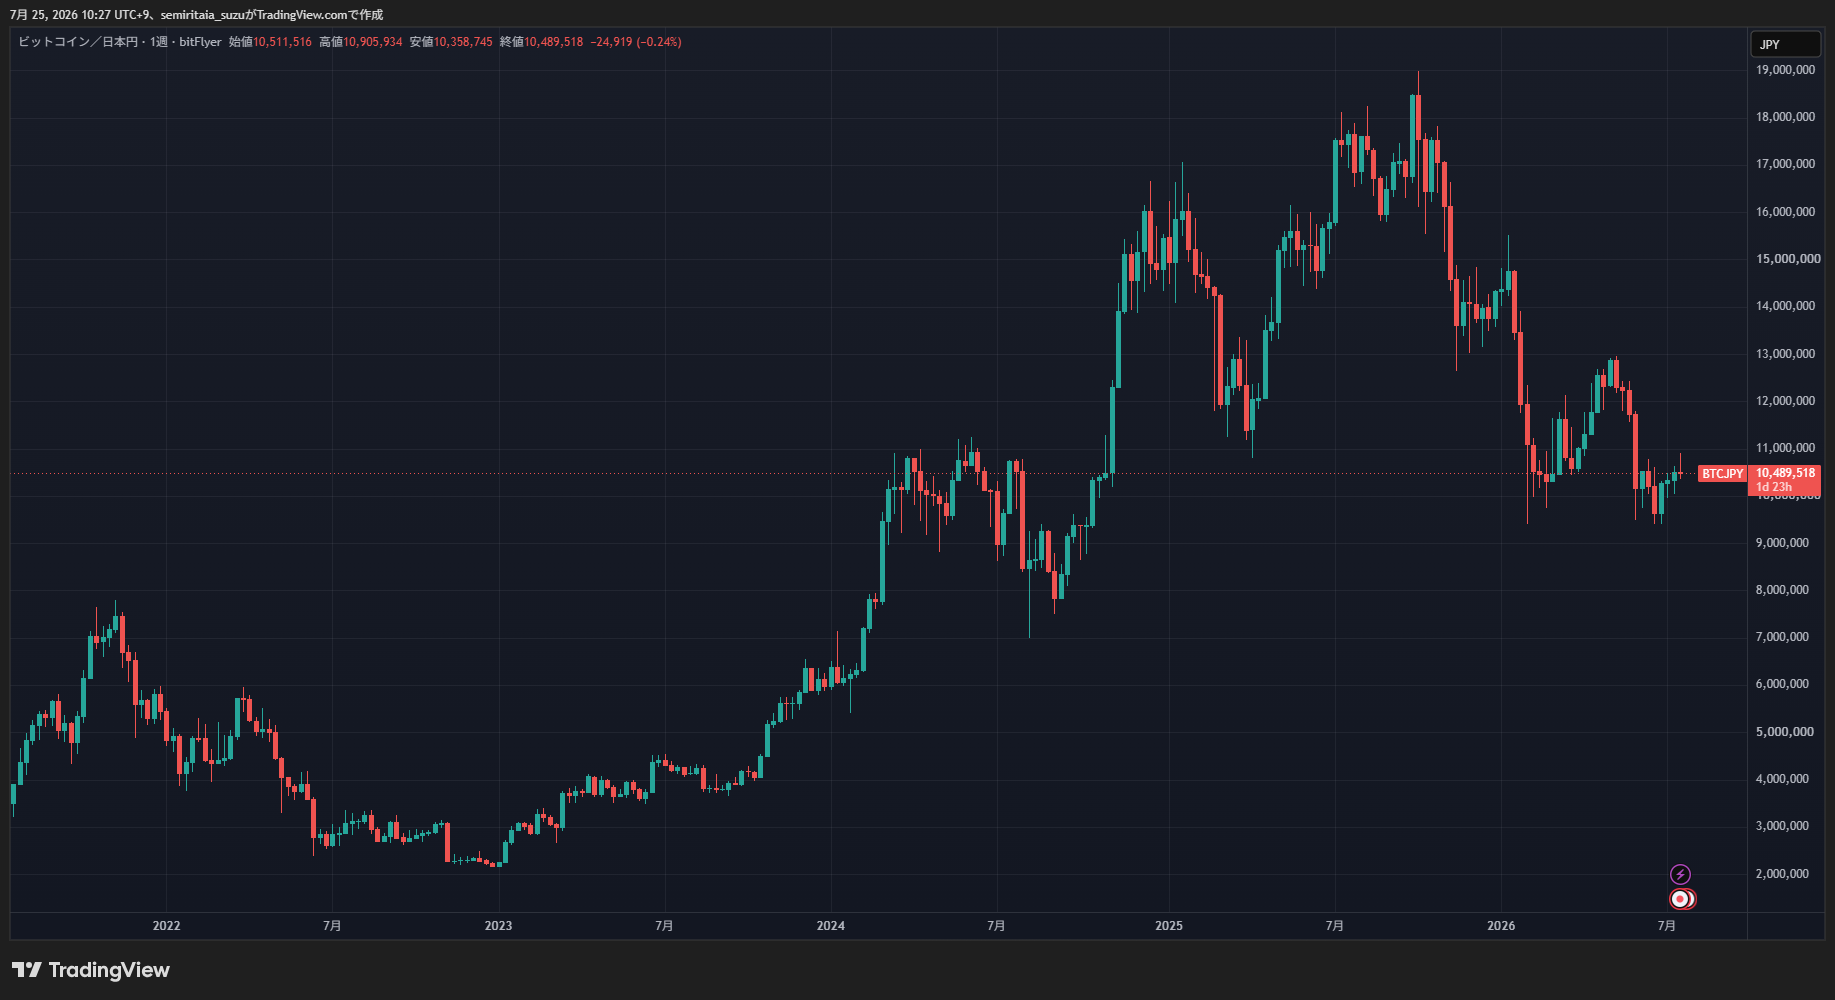
Task: Click the 5,000,000 price axis label
Action: pyautogui.click(x=1785, y=732)
